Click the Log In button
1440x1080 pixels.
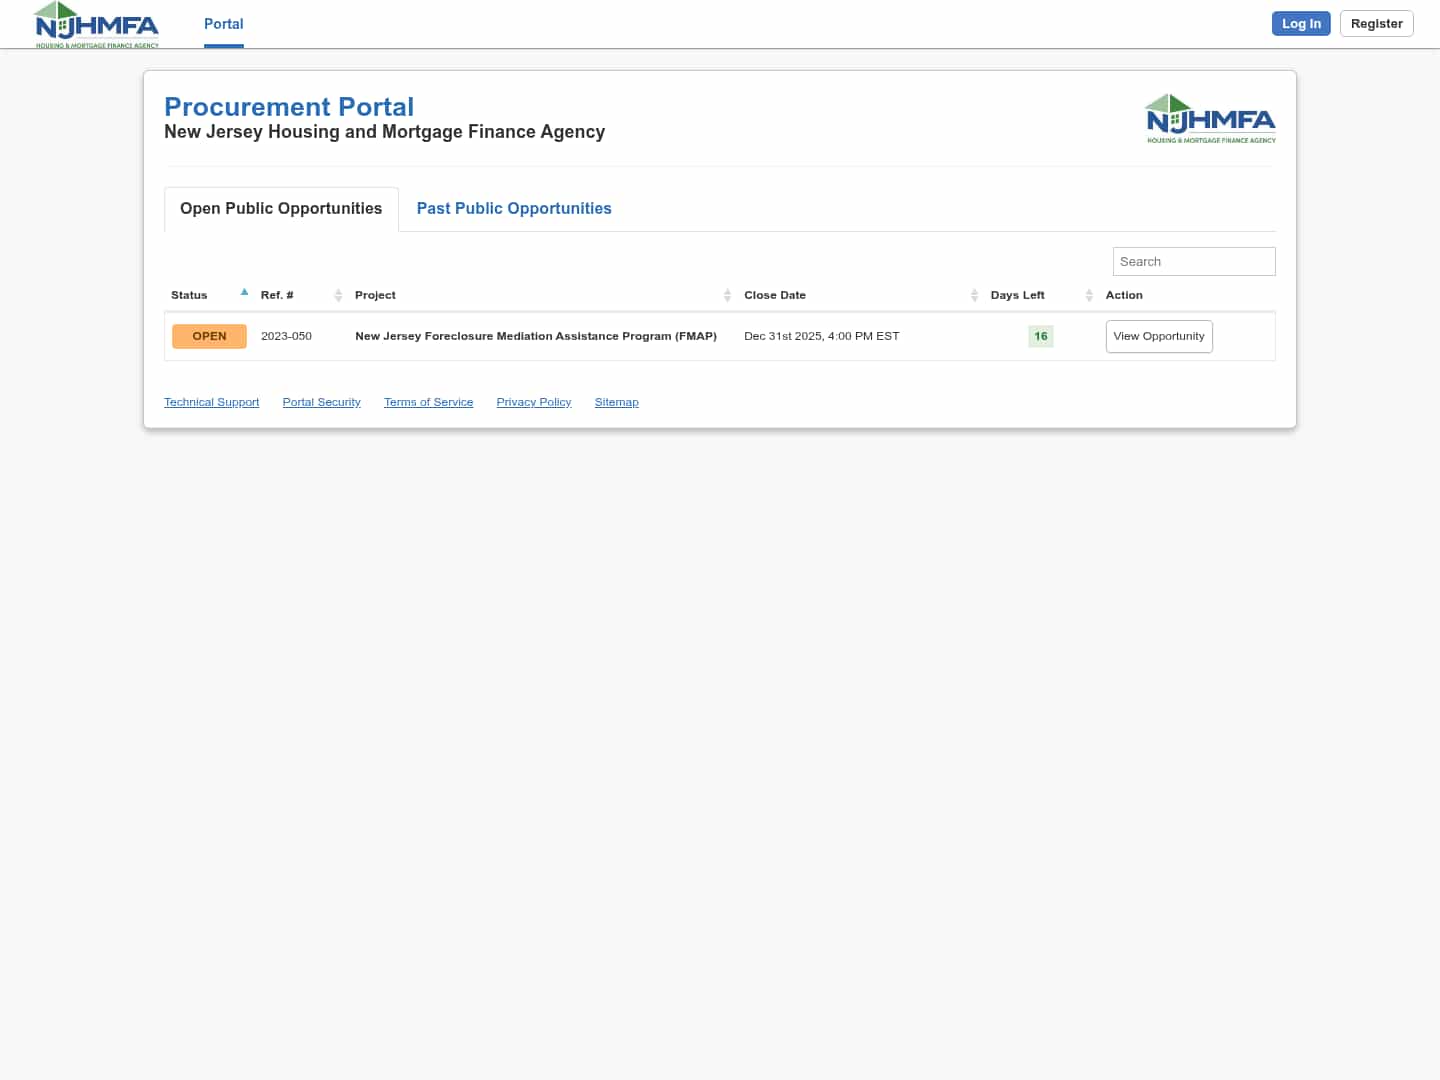point(1301,23)
